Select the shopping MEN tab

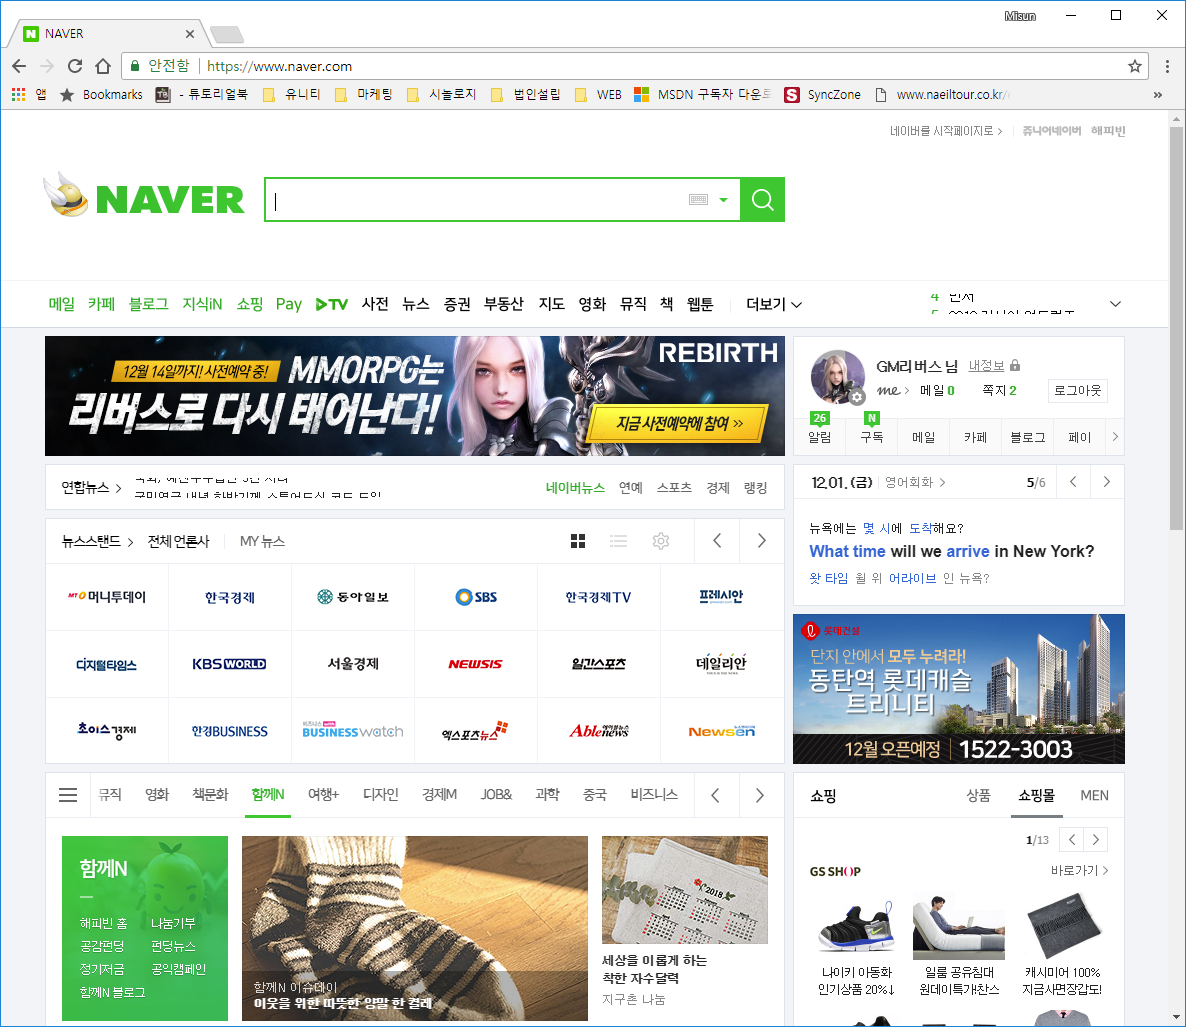[1094, 796]
